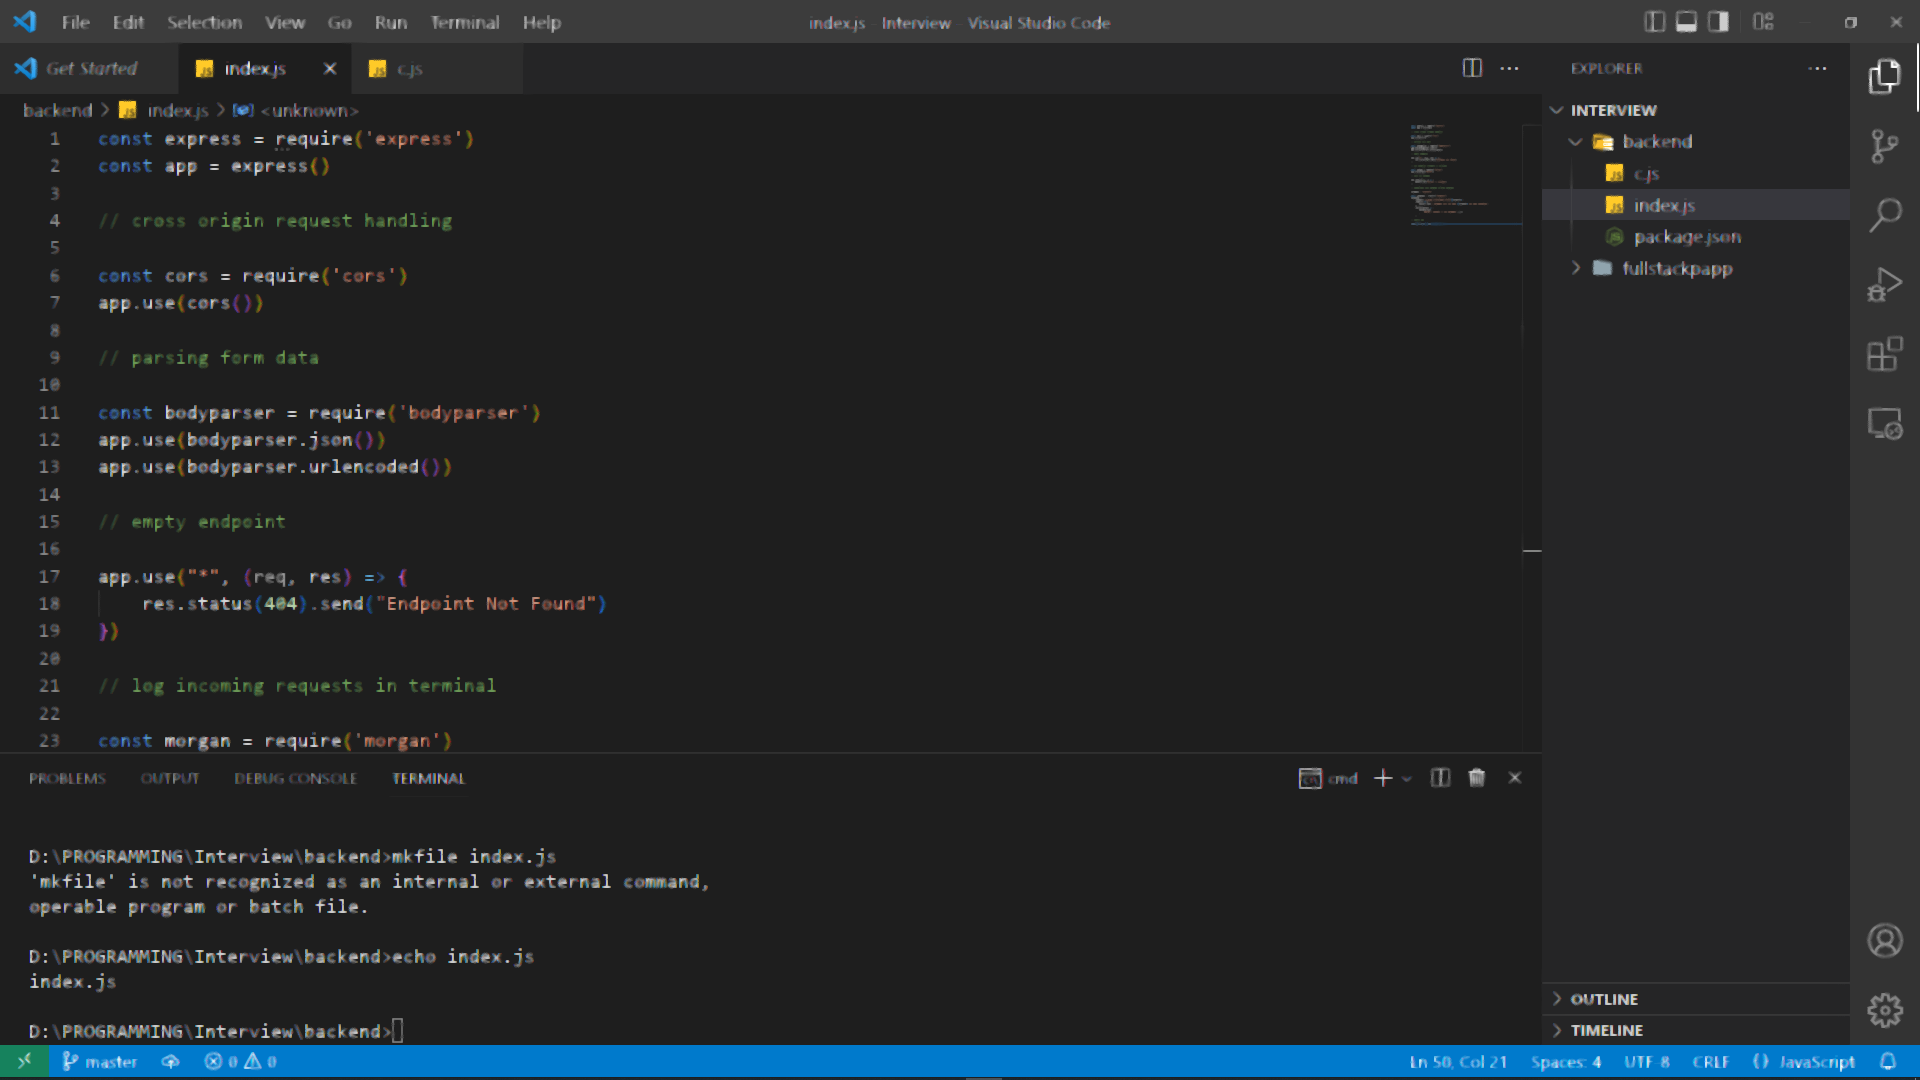
Task: Open Run and Debug view
Action: point(1885,285)
